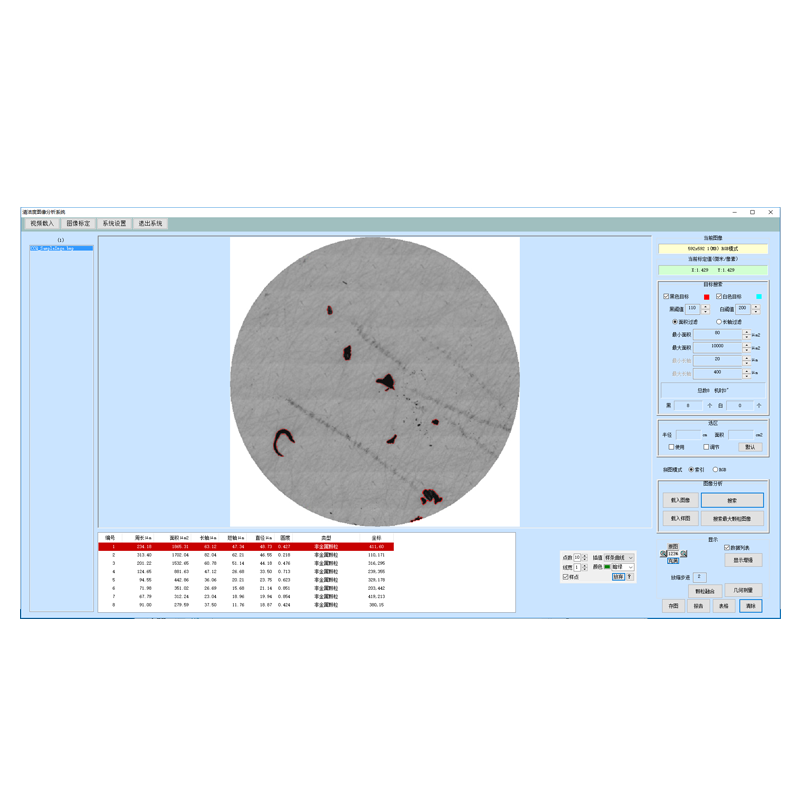This screenshot has width=800, height=800.
Task: Open the 系统设置 menu
Action: tap(114, 223)
